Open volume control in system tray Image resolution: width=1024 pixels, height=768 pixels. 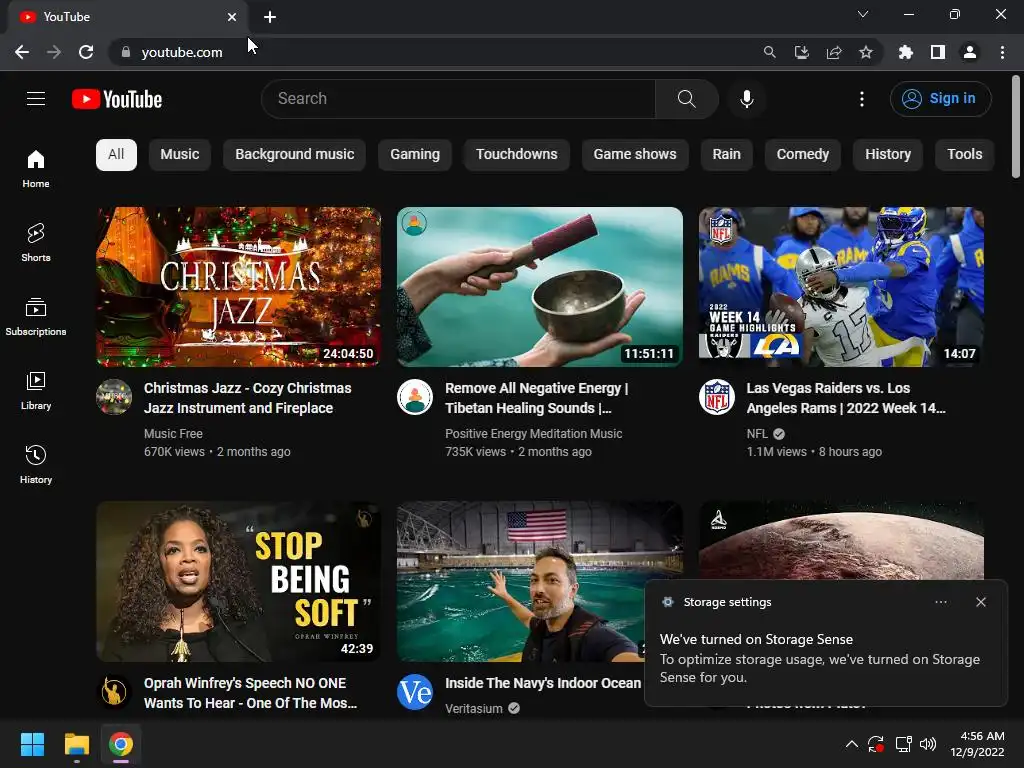927,744
